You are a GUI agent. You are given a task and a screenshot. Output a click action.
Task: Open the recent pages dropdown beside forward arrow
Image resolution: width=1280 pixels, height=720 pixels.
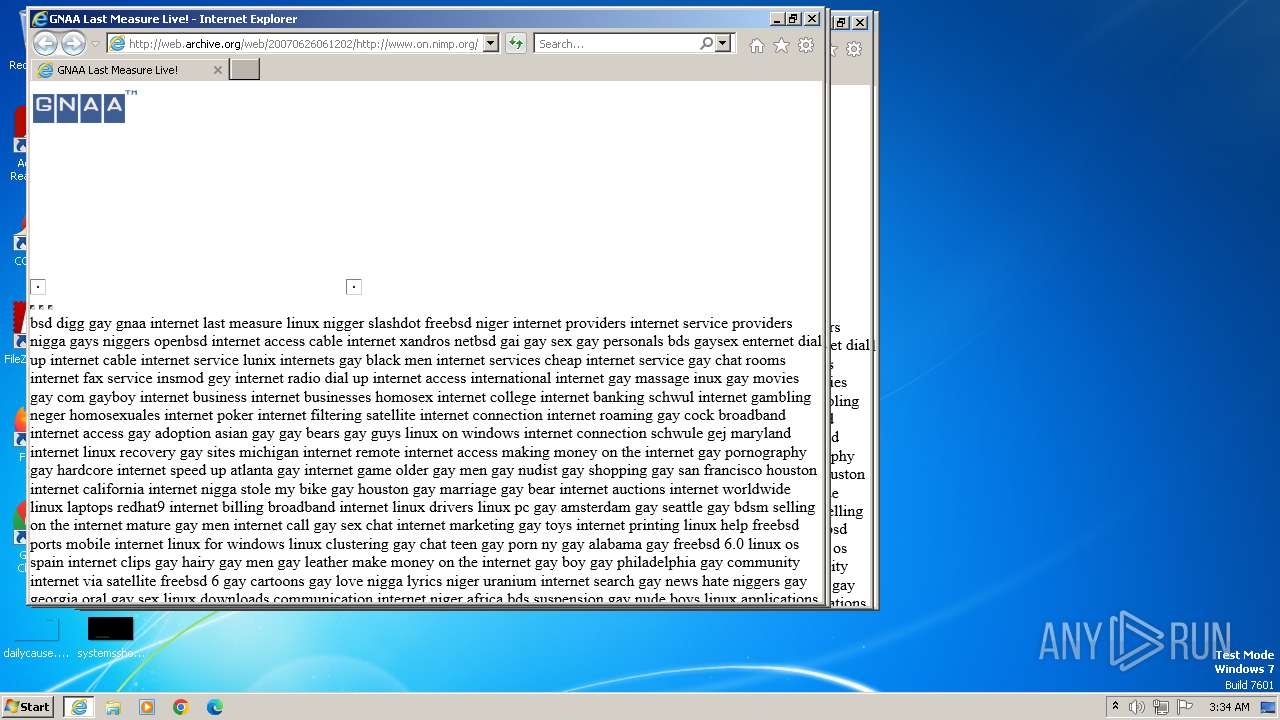tap(95, 44)
